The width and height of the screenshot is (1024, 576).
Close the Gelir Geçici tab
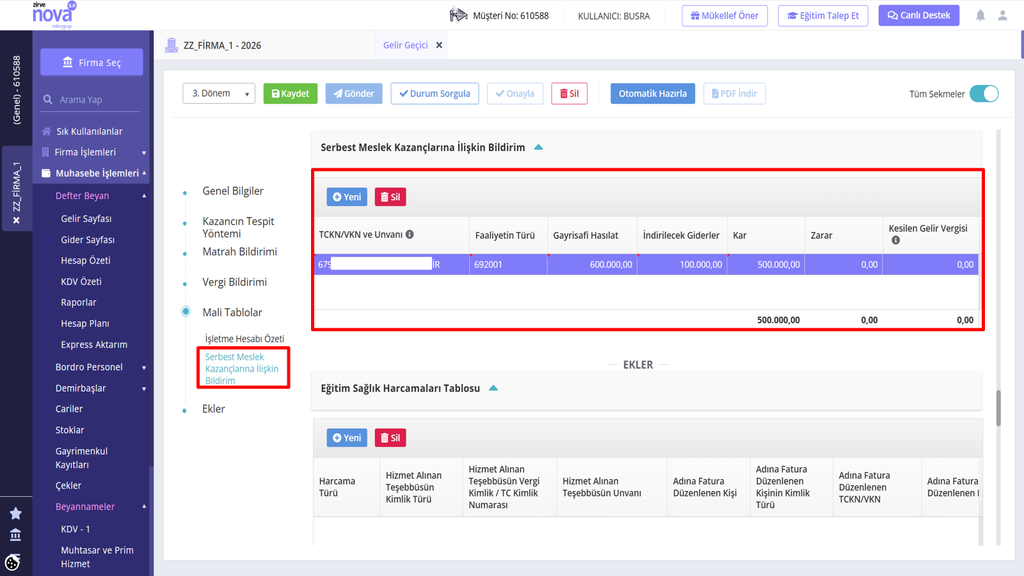tap(439, 45)
